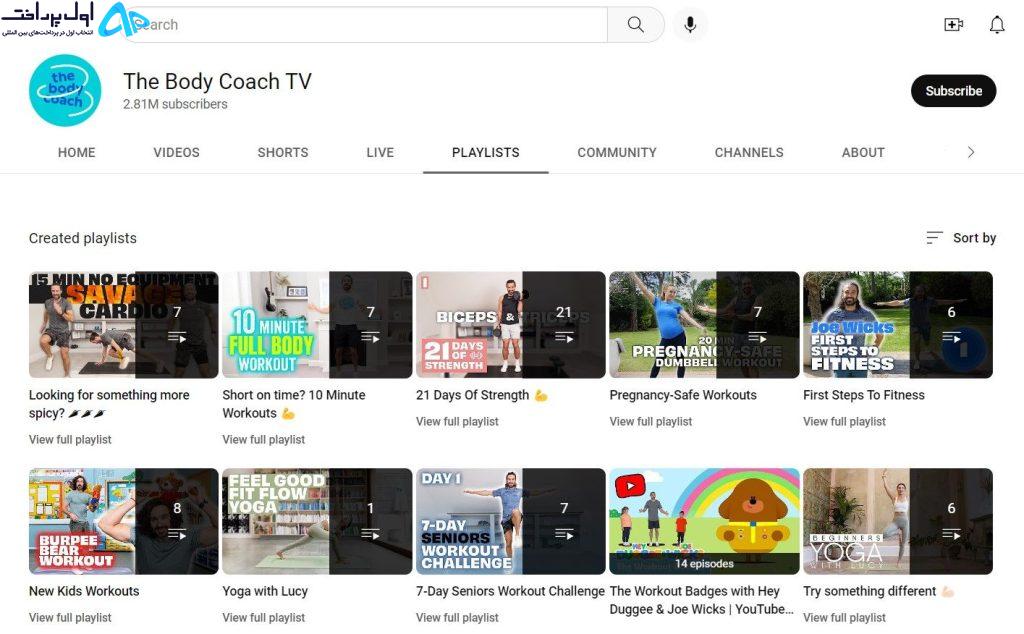Open The Body Coach channel avatar
The image size is (1024, 634).
tap(65, 90)
